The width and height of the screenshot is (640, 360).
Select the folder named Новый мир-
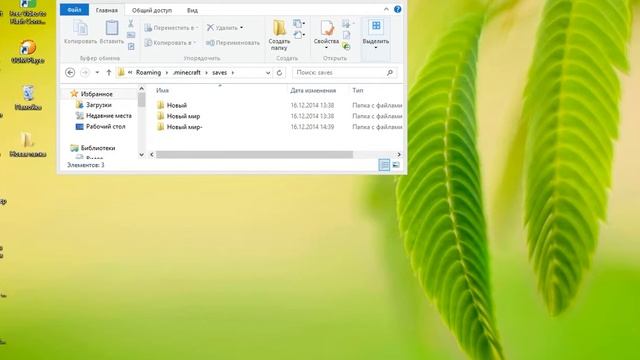[x=184, y=127]
